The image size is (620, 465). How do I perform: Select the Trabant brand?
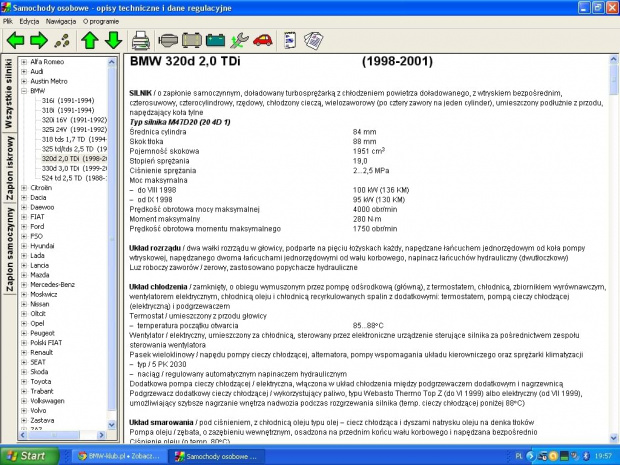pyautogui.click(x=42, y=391)
